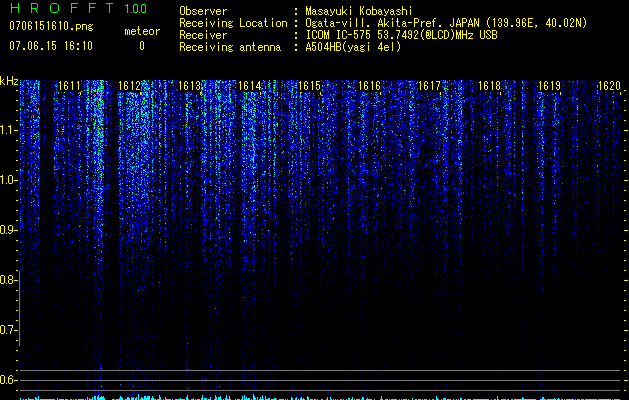Click the A504HB(yagi 4el) antenna value
This screenshot has height=400, width=629.
point(353,47)
